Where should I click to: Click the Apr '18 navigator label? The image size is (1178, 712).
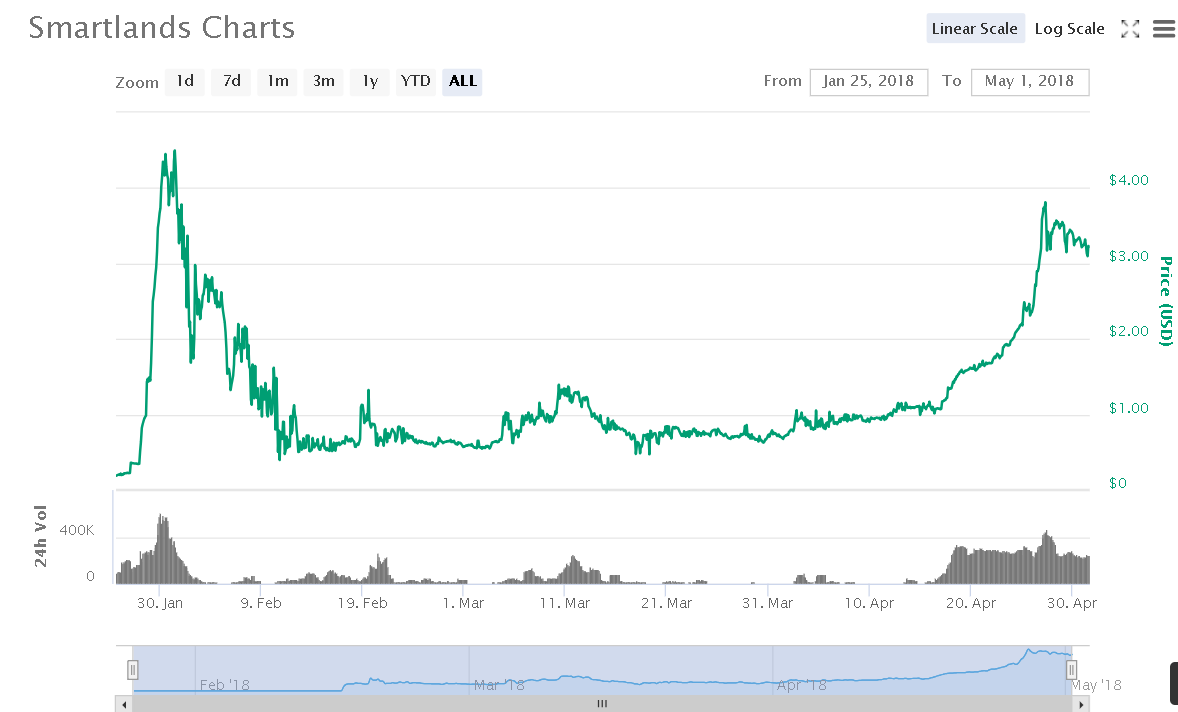pos(802,685)
